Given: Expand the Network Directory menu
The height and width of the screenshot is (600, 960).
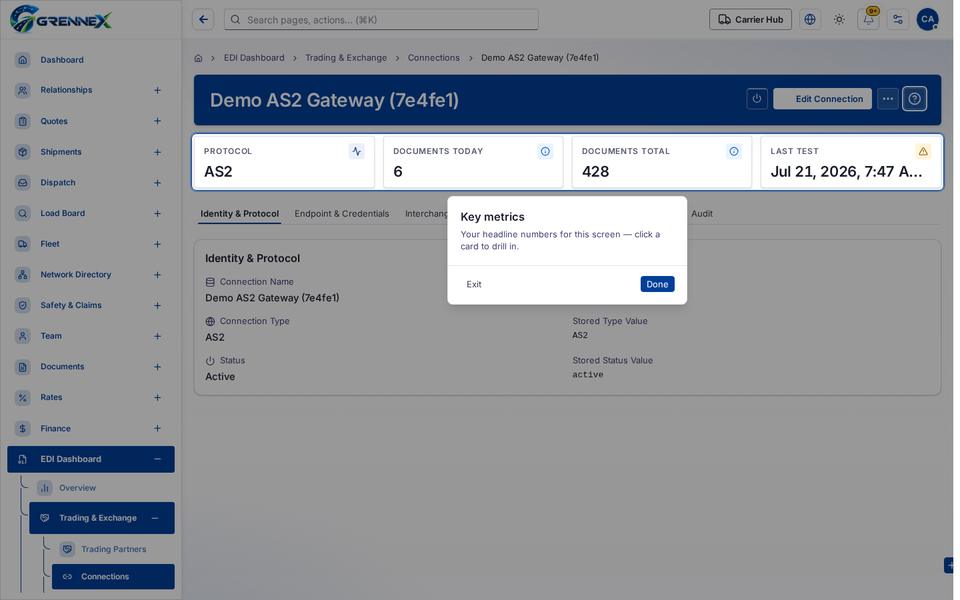Looking at the screenshot, I should 157,274.
